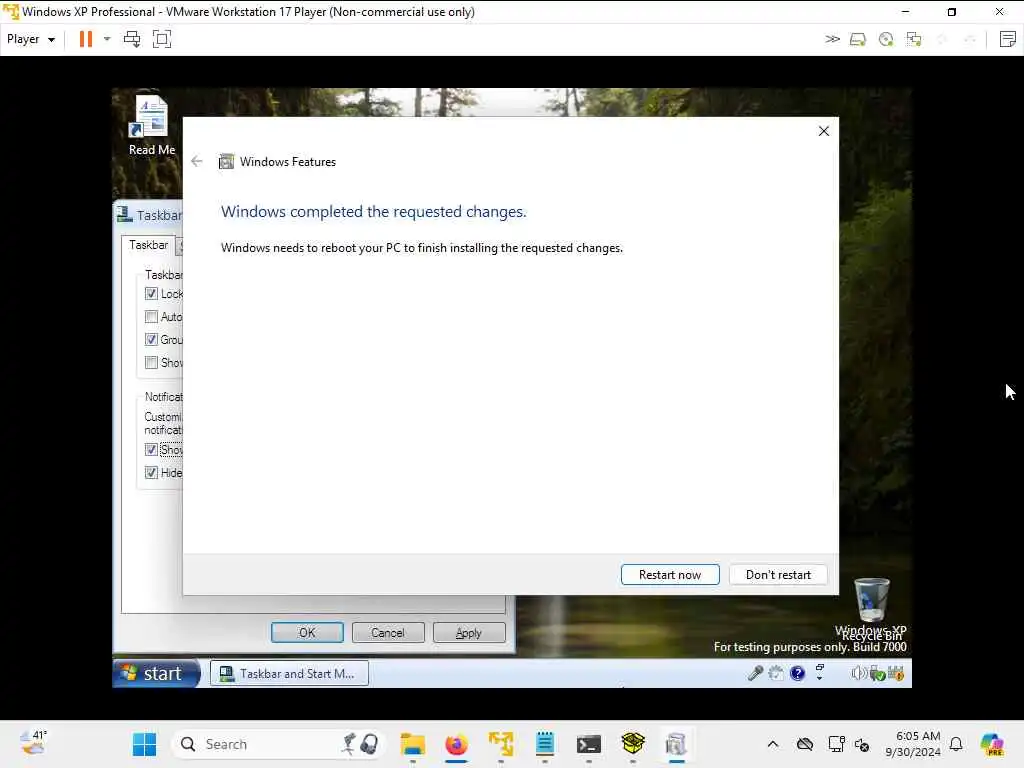The image size is (1024, 768).
Task: Choose Don't restart in Windows Features
Action: tap(778, 575)
